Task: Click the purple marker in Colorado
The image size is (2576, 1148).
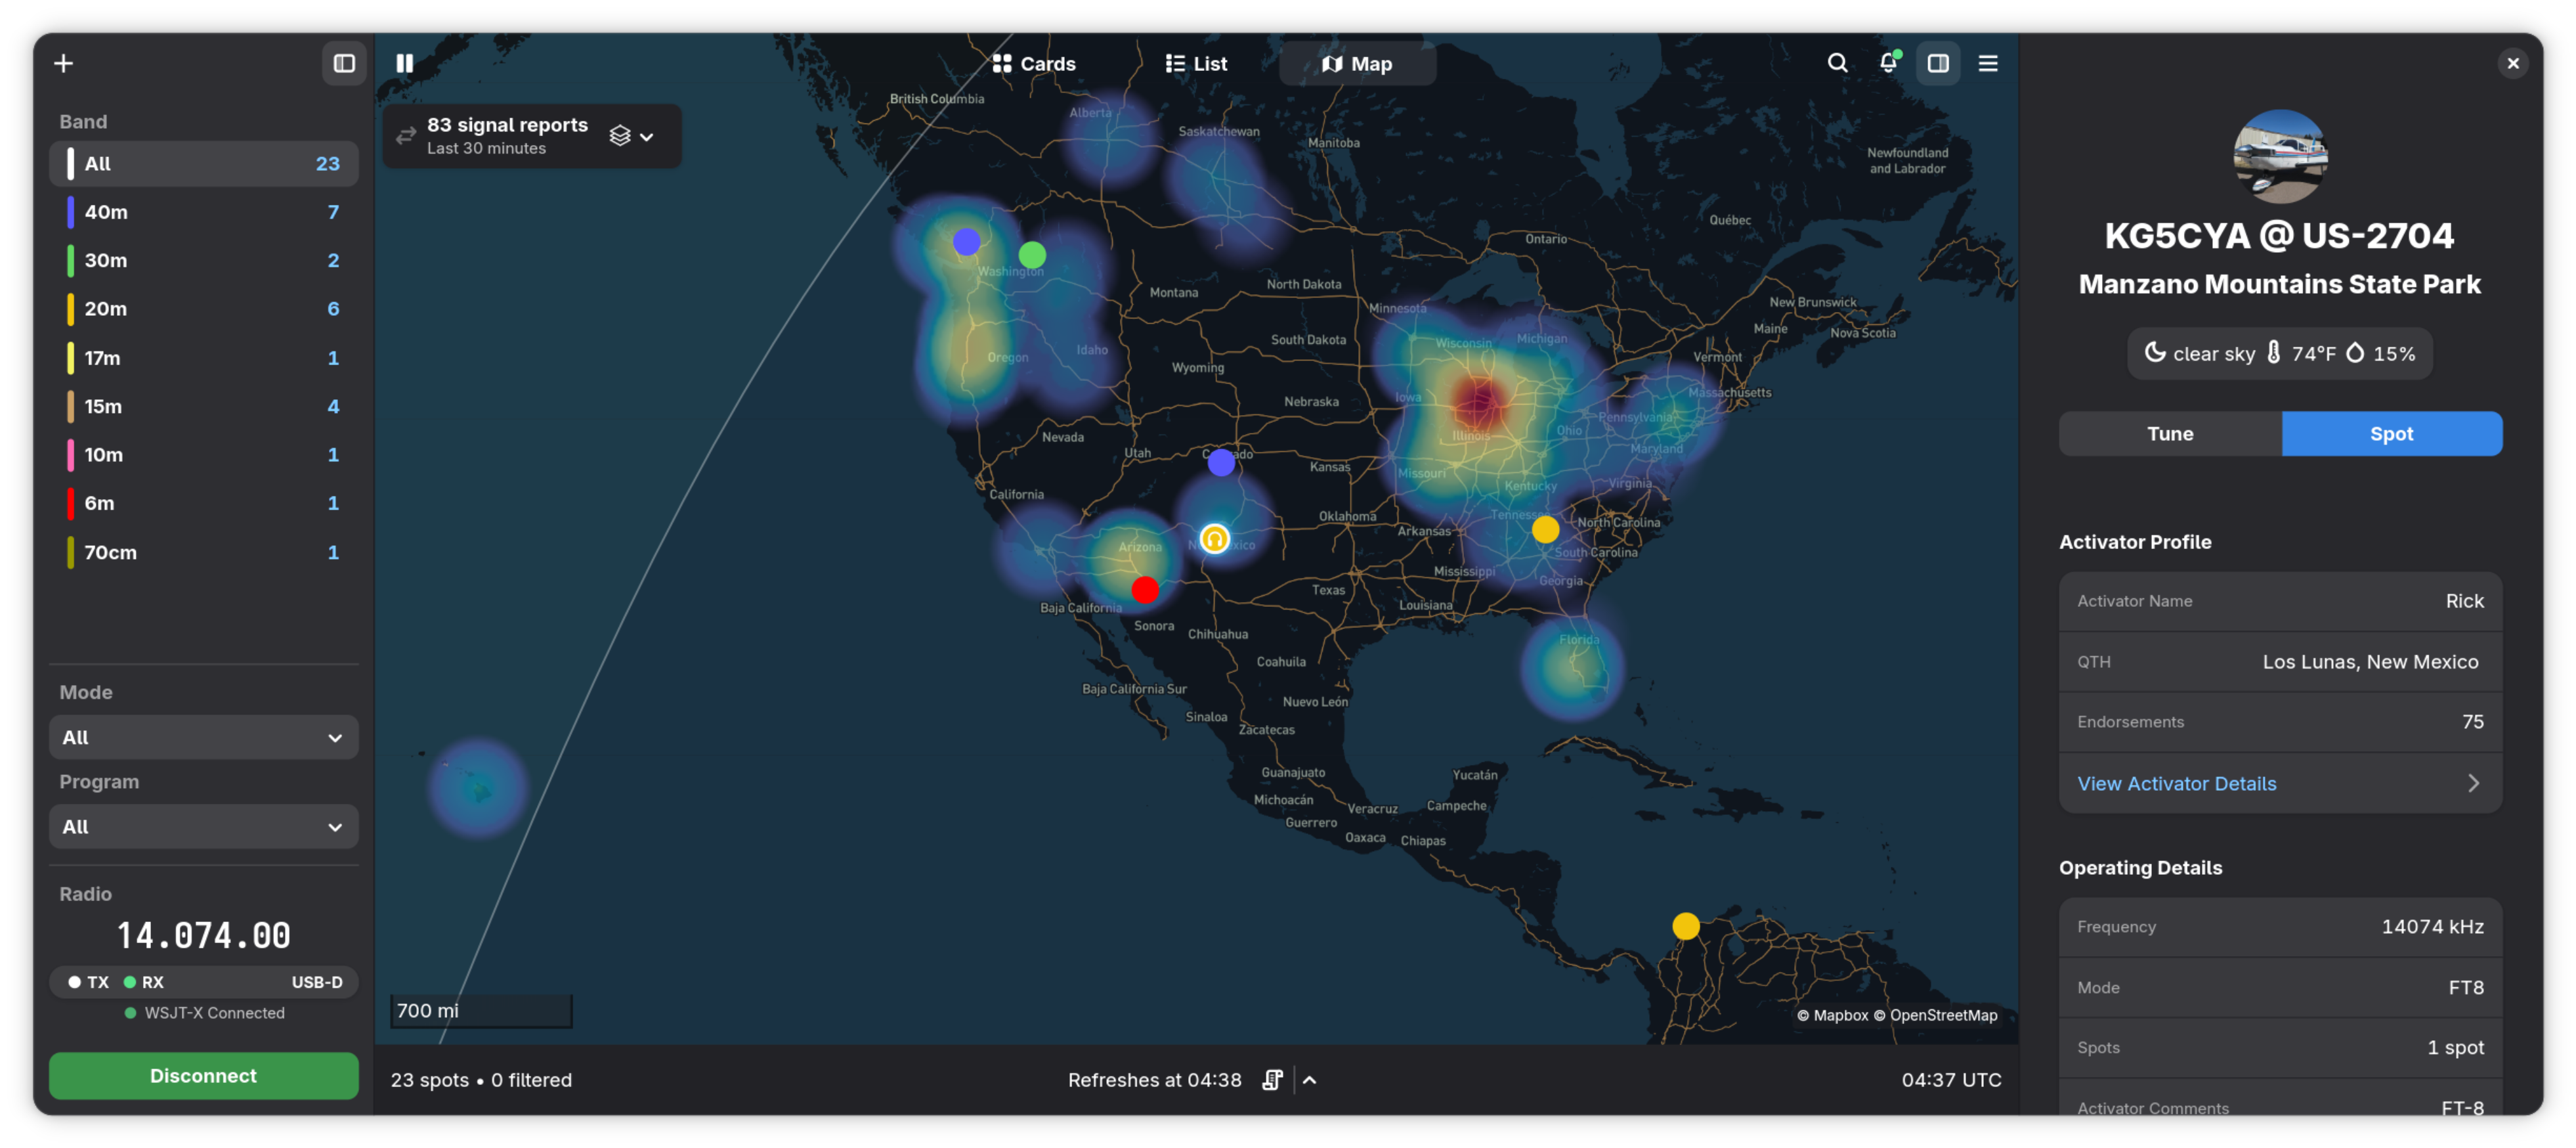Action: [x=1221, y=463]
